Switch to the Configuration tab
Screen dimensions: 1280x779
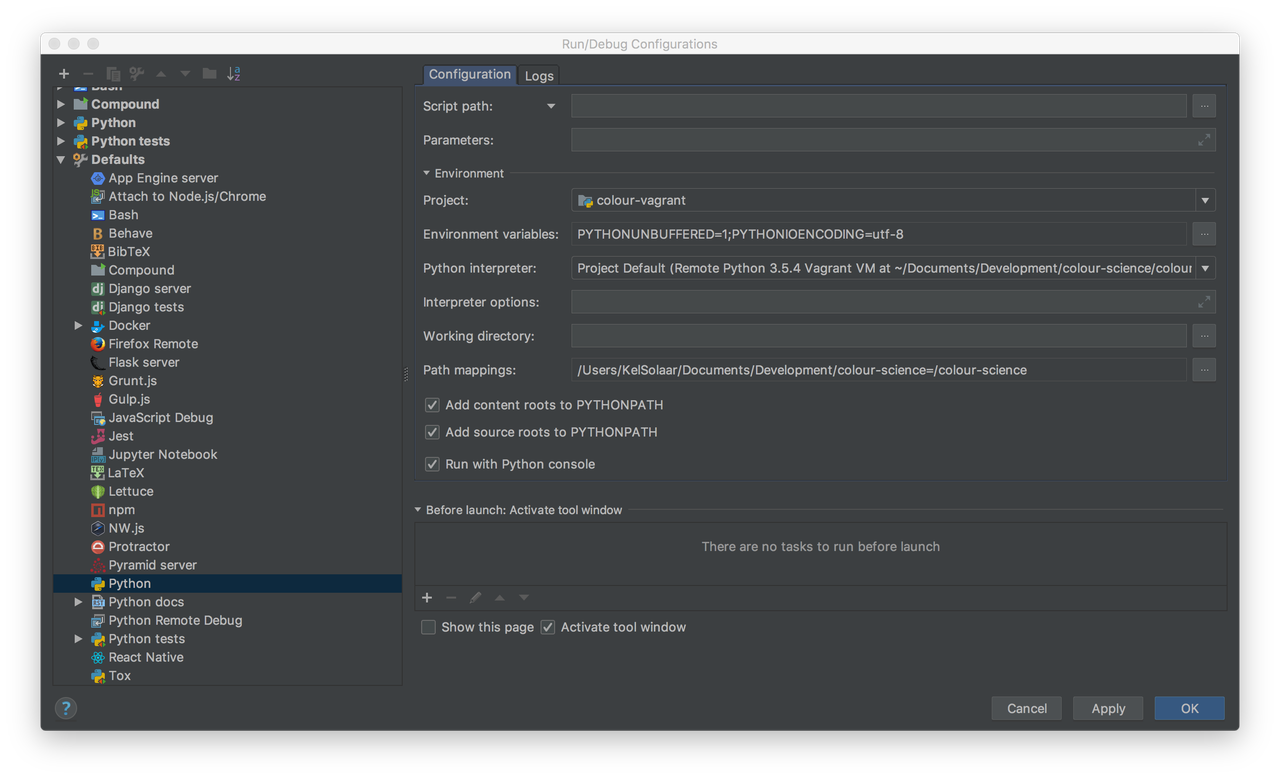[469, 74]
